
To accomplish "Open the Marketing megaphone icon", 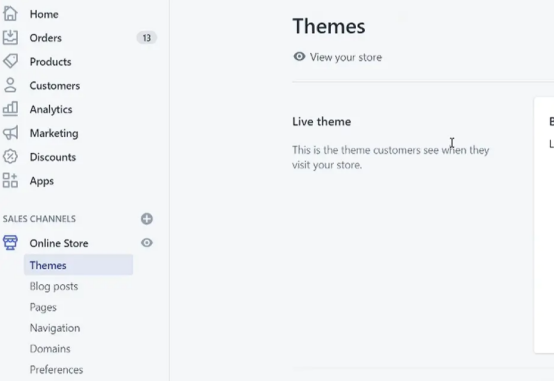I will click(x=10, y=133).
